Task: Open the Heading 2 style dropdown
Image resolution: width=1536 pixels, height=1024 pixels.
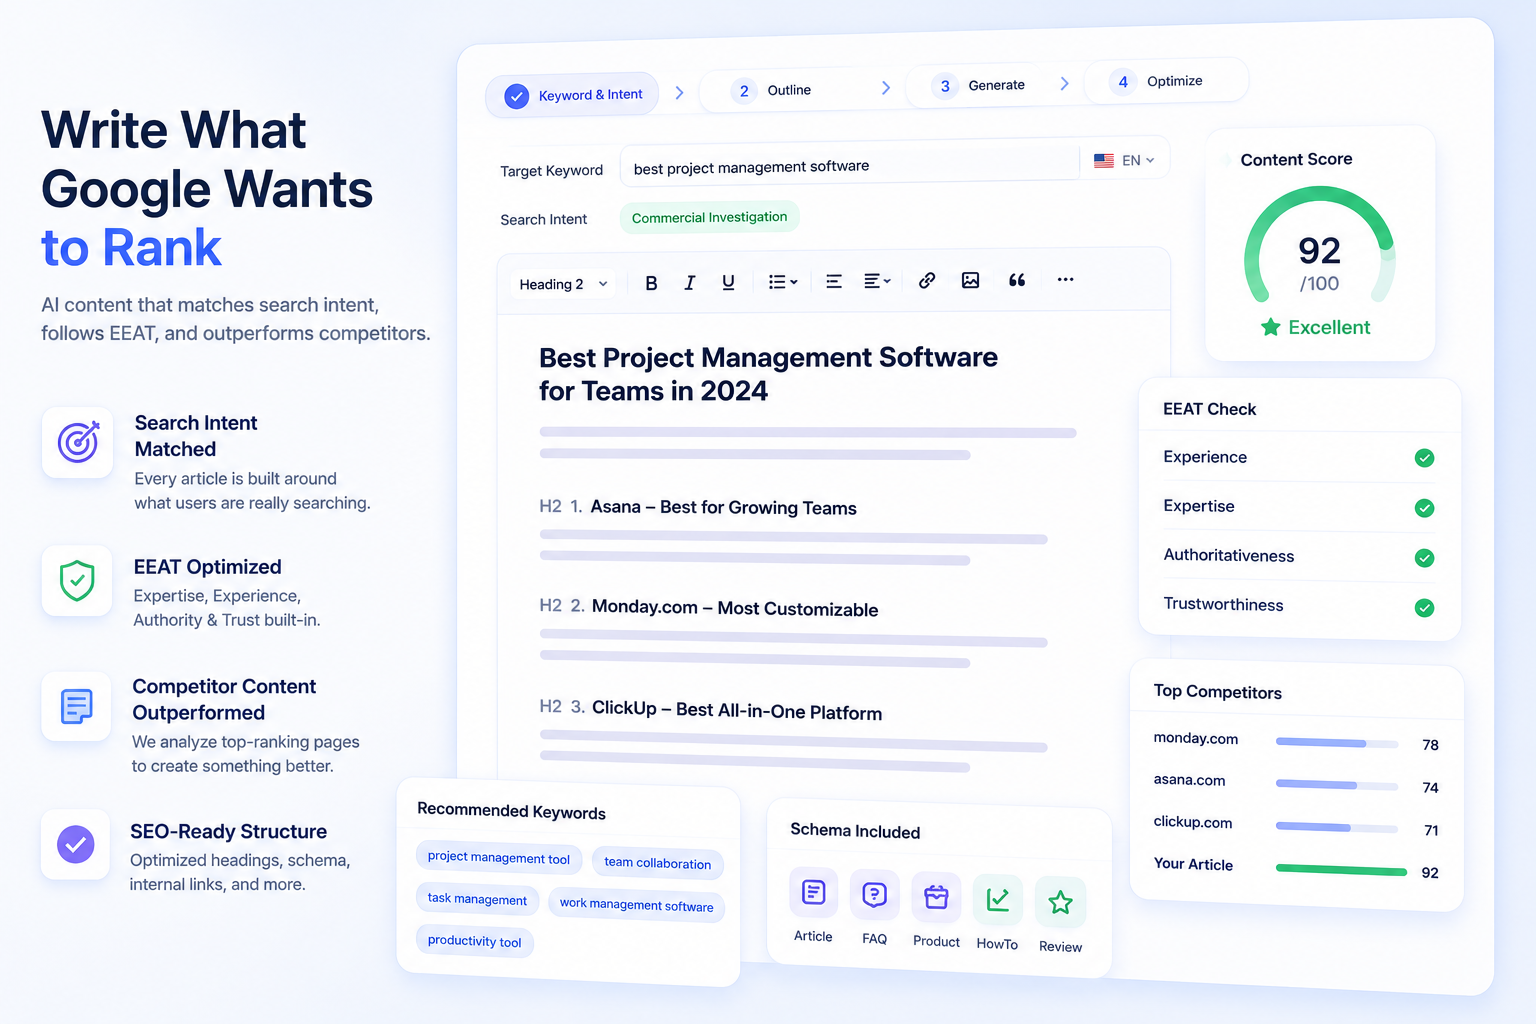Action: [563, 284]
